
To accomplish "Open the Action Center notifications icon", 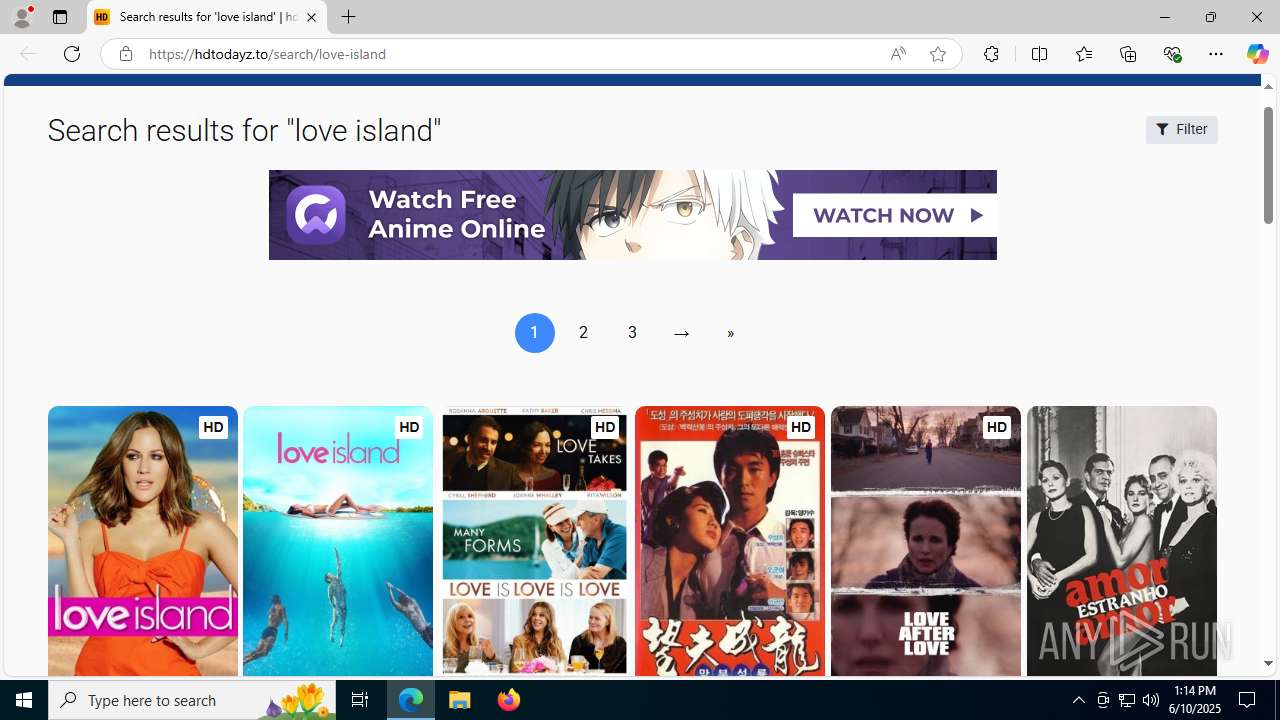I will pos(1249,700).
